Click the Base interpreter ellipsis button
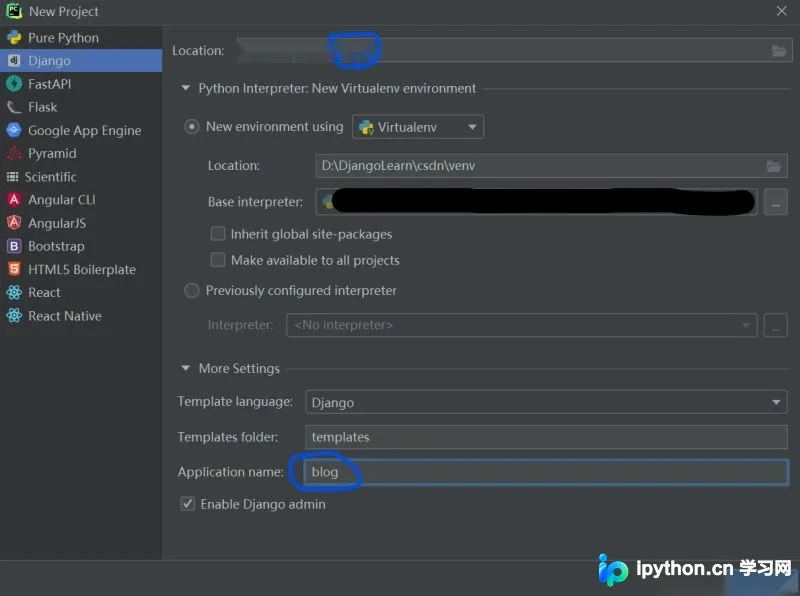 [x=776, y=202]
